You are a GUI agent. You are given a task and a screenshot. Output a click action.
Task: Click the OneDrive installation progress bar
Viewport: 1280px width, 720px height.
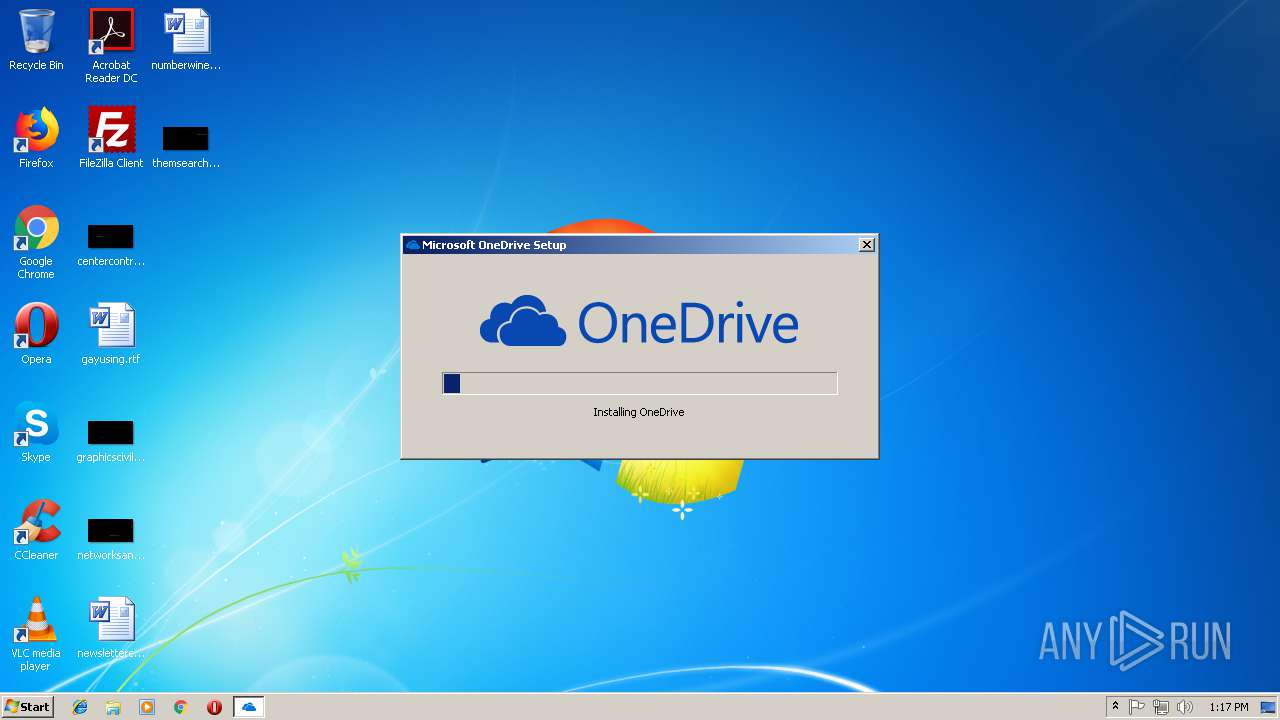pos(640,383)
